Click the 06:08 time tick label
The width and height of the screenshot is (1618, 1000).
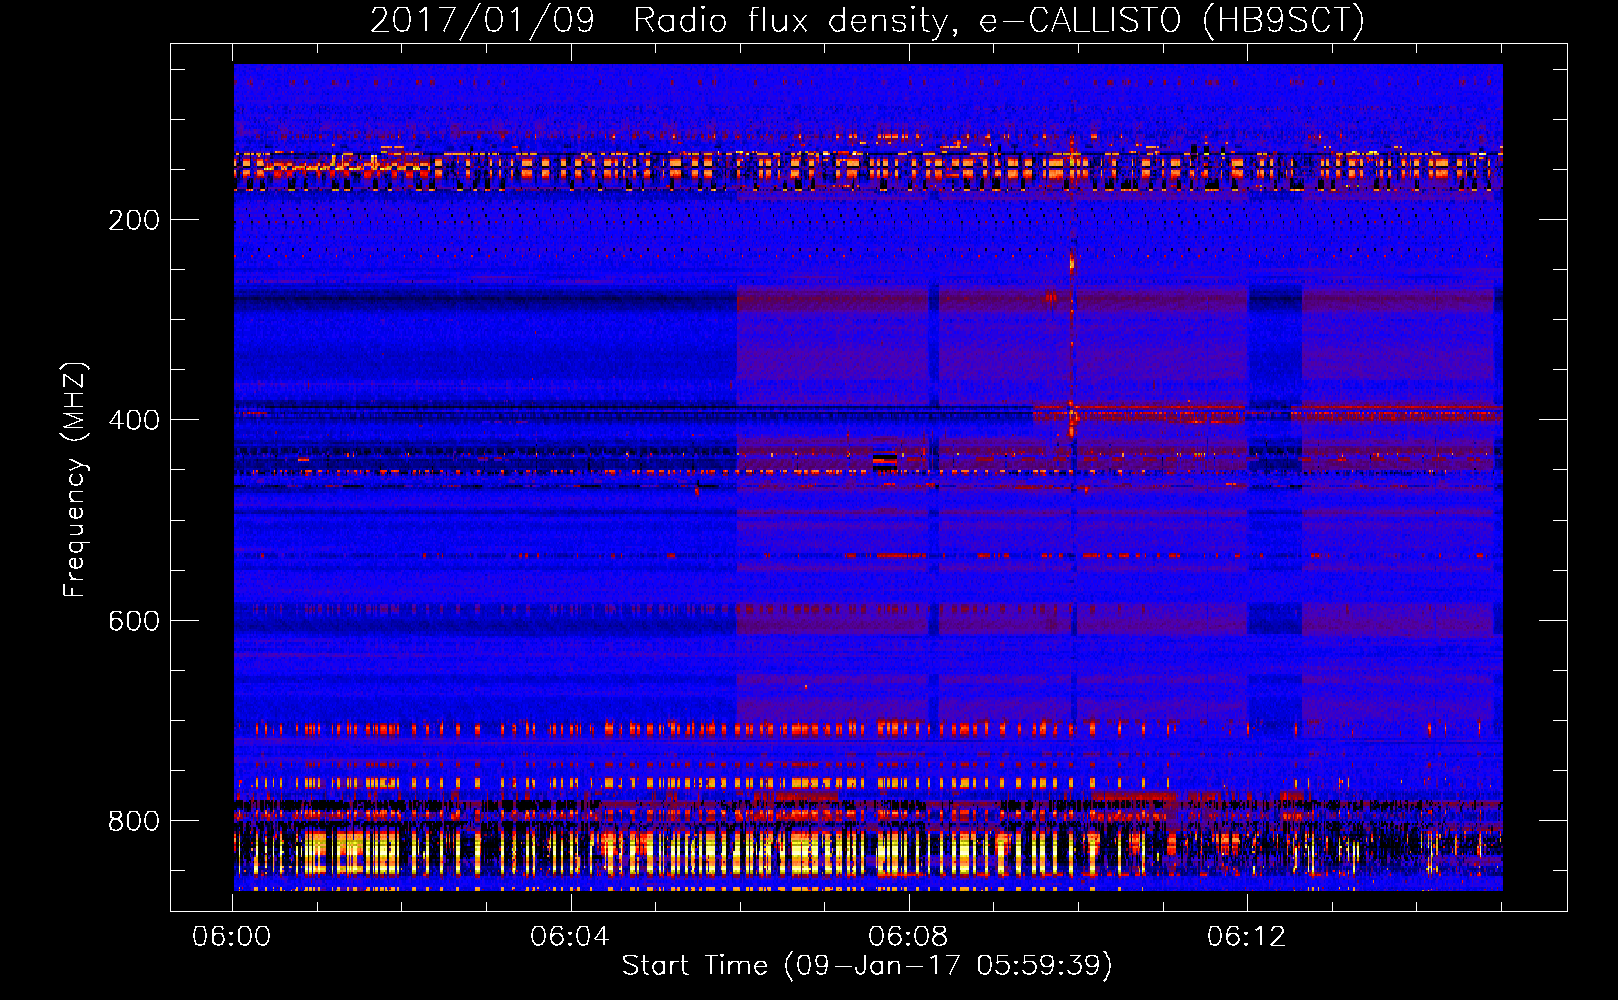point(908,937)
